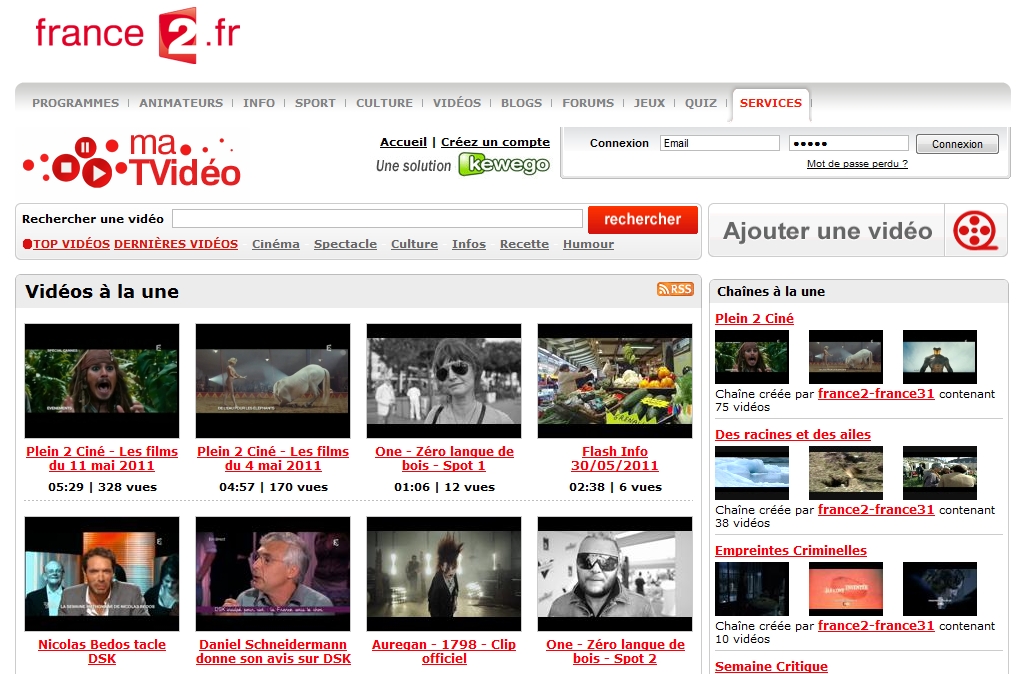Open the Culture category link under search
1028x674 pixels.
coord(414,244)
